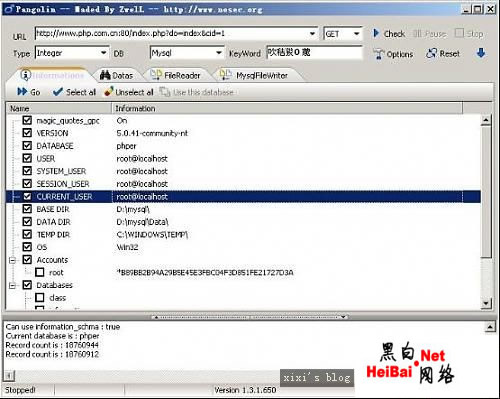Select the TEMP DIR row

tap(243, 235)
